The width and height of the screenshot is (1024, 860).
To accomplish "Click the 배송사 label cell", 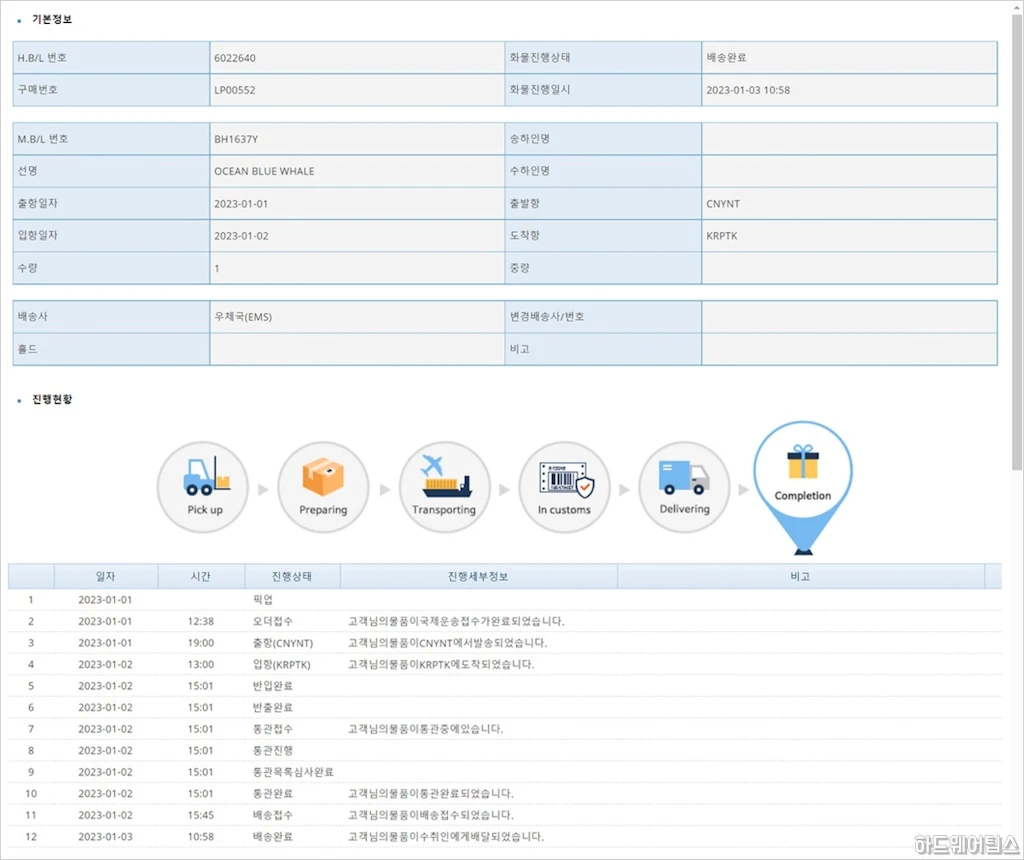I will (111, 317).
